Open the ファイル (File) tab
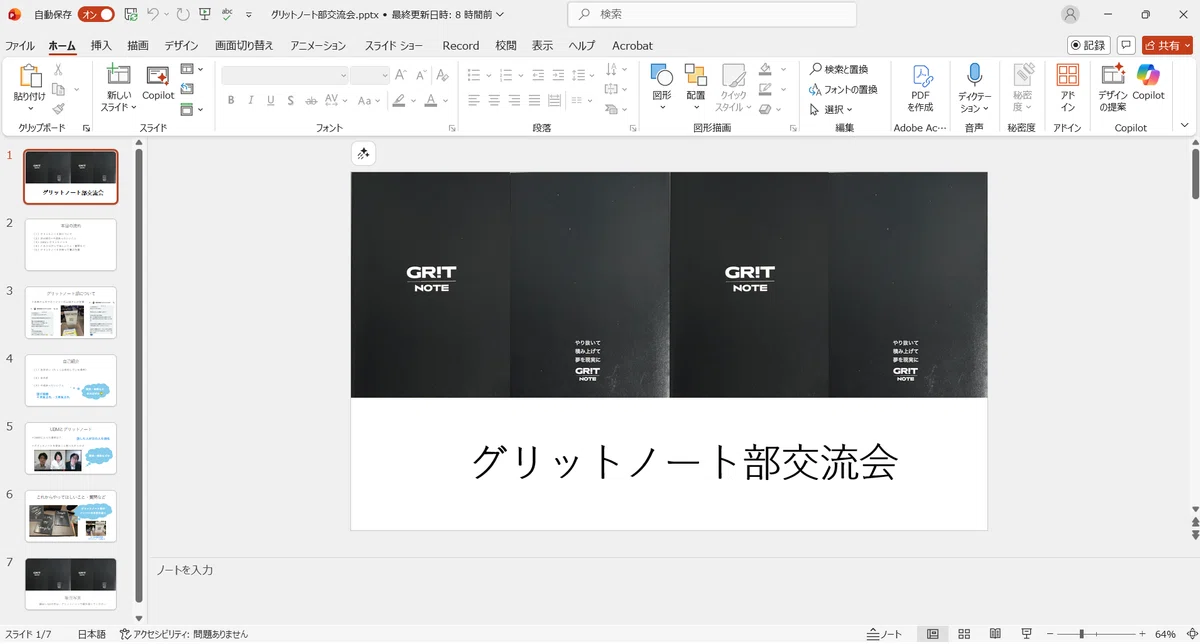1200x644 pixels. 19,46
